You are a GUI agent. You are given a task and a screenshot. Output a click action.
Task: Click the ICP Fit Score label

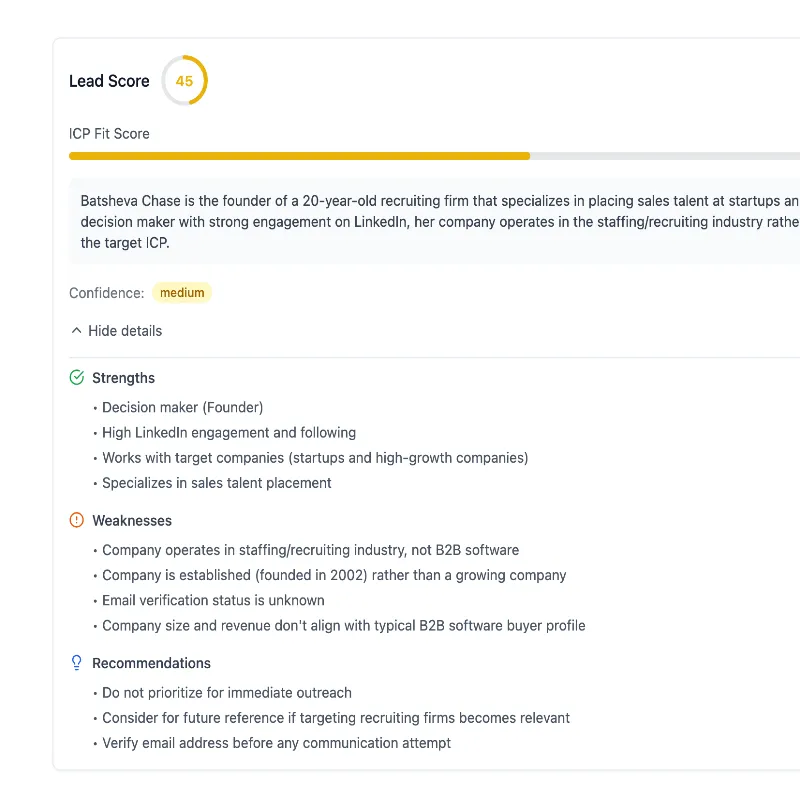click(108, 133)
